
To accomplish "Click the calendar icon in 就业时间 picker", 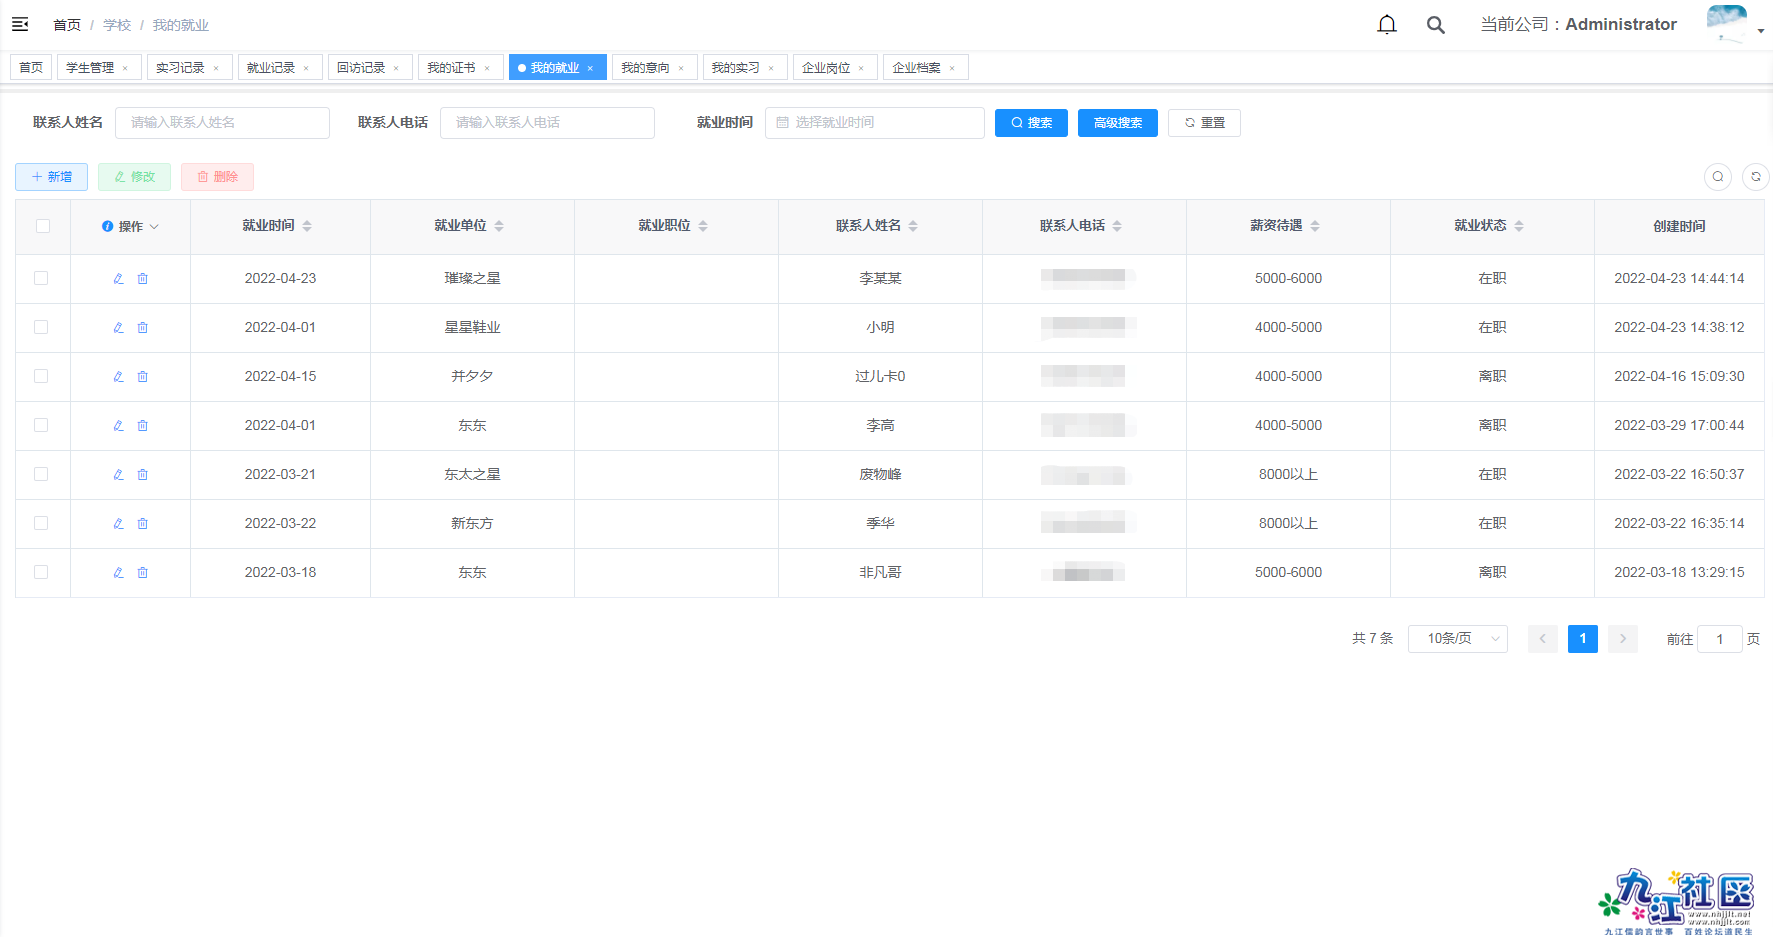I will click(784, 122).
